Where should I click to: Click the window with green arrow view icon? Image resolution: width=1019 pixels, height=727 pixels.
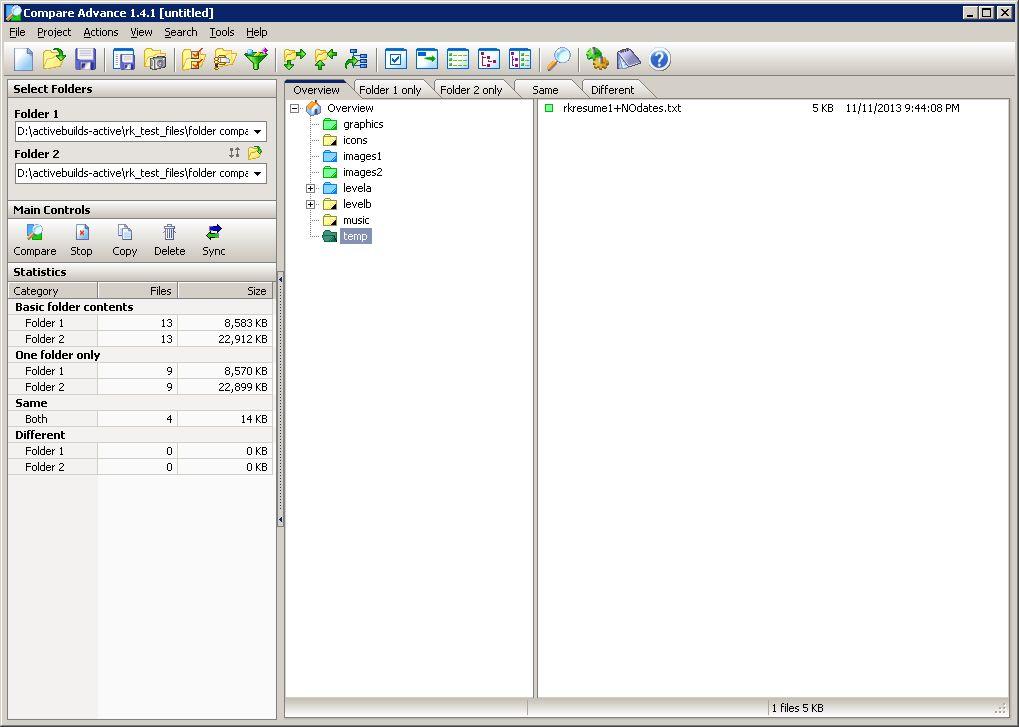426,59
